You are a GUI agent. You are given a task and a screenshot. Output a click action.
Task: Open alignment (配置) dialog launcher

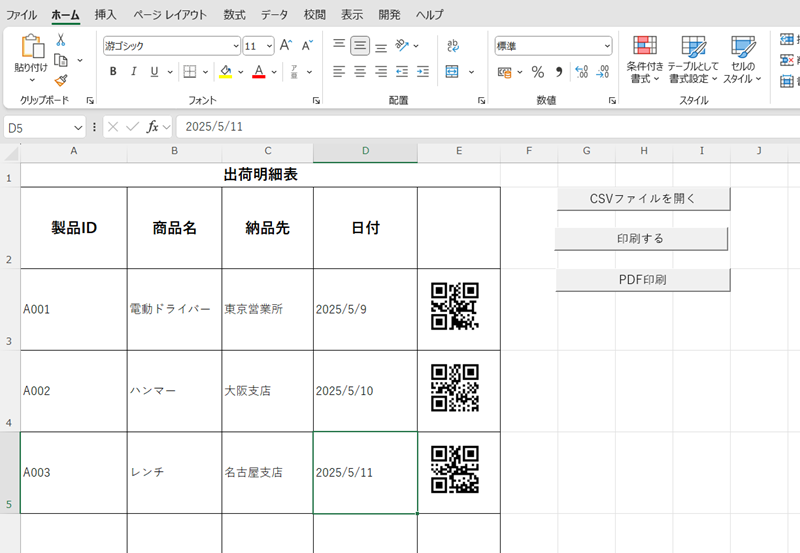[x=481, y=100]
